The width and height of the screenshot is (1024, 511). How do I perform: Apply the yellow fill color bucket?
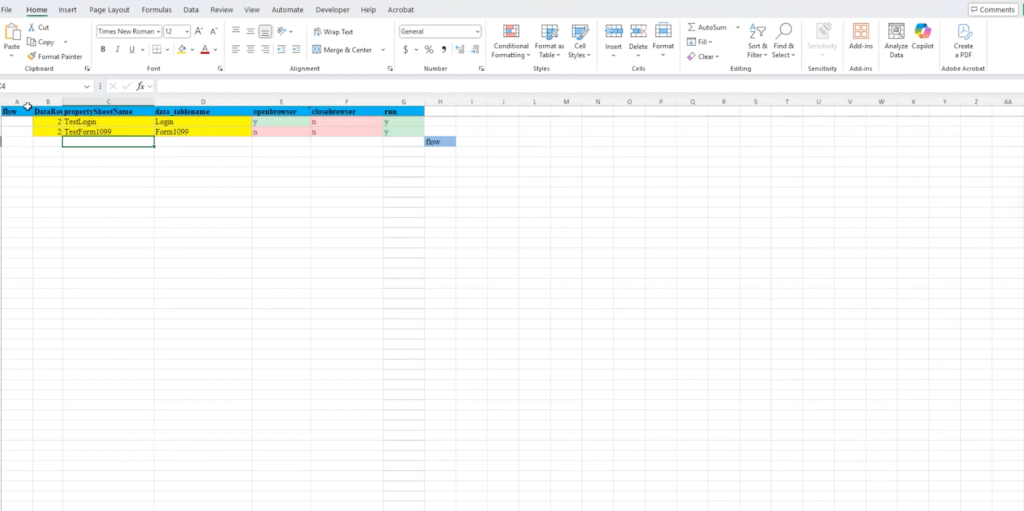click(x=182, y=49)
